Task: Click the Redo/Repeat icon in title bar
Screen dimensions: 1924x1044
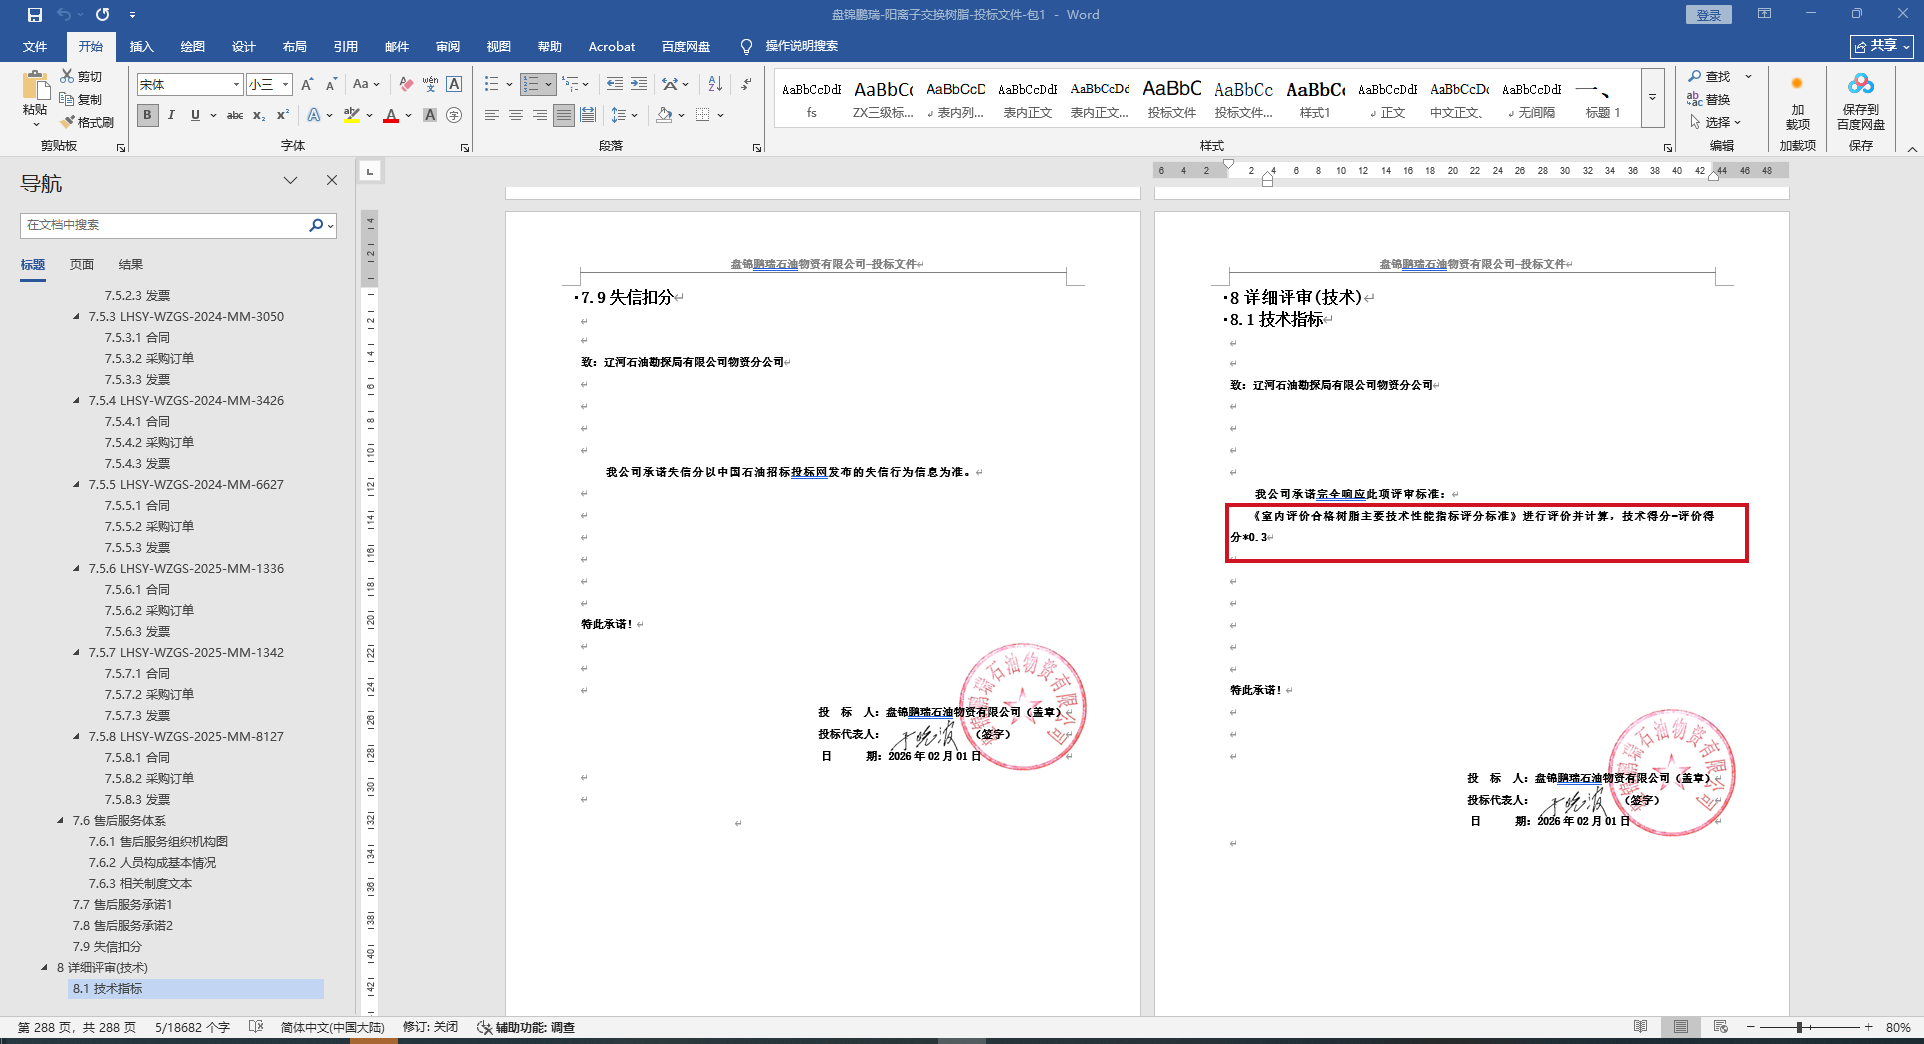Action: click(102, 15)
